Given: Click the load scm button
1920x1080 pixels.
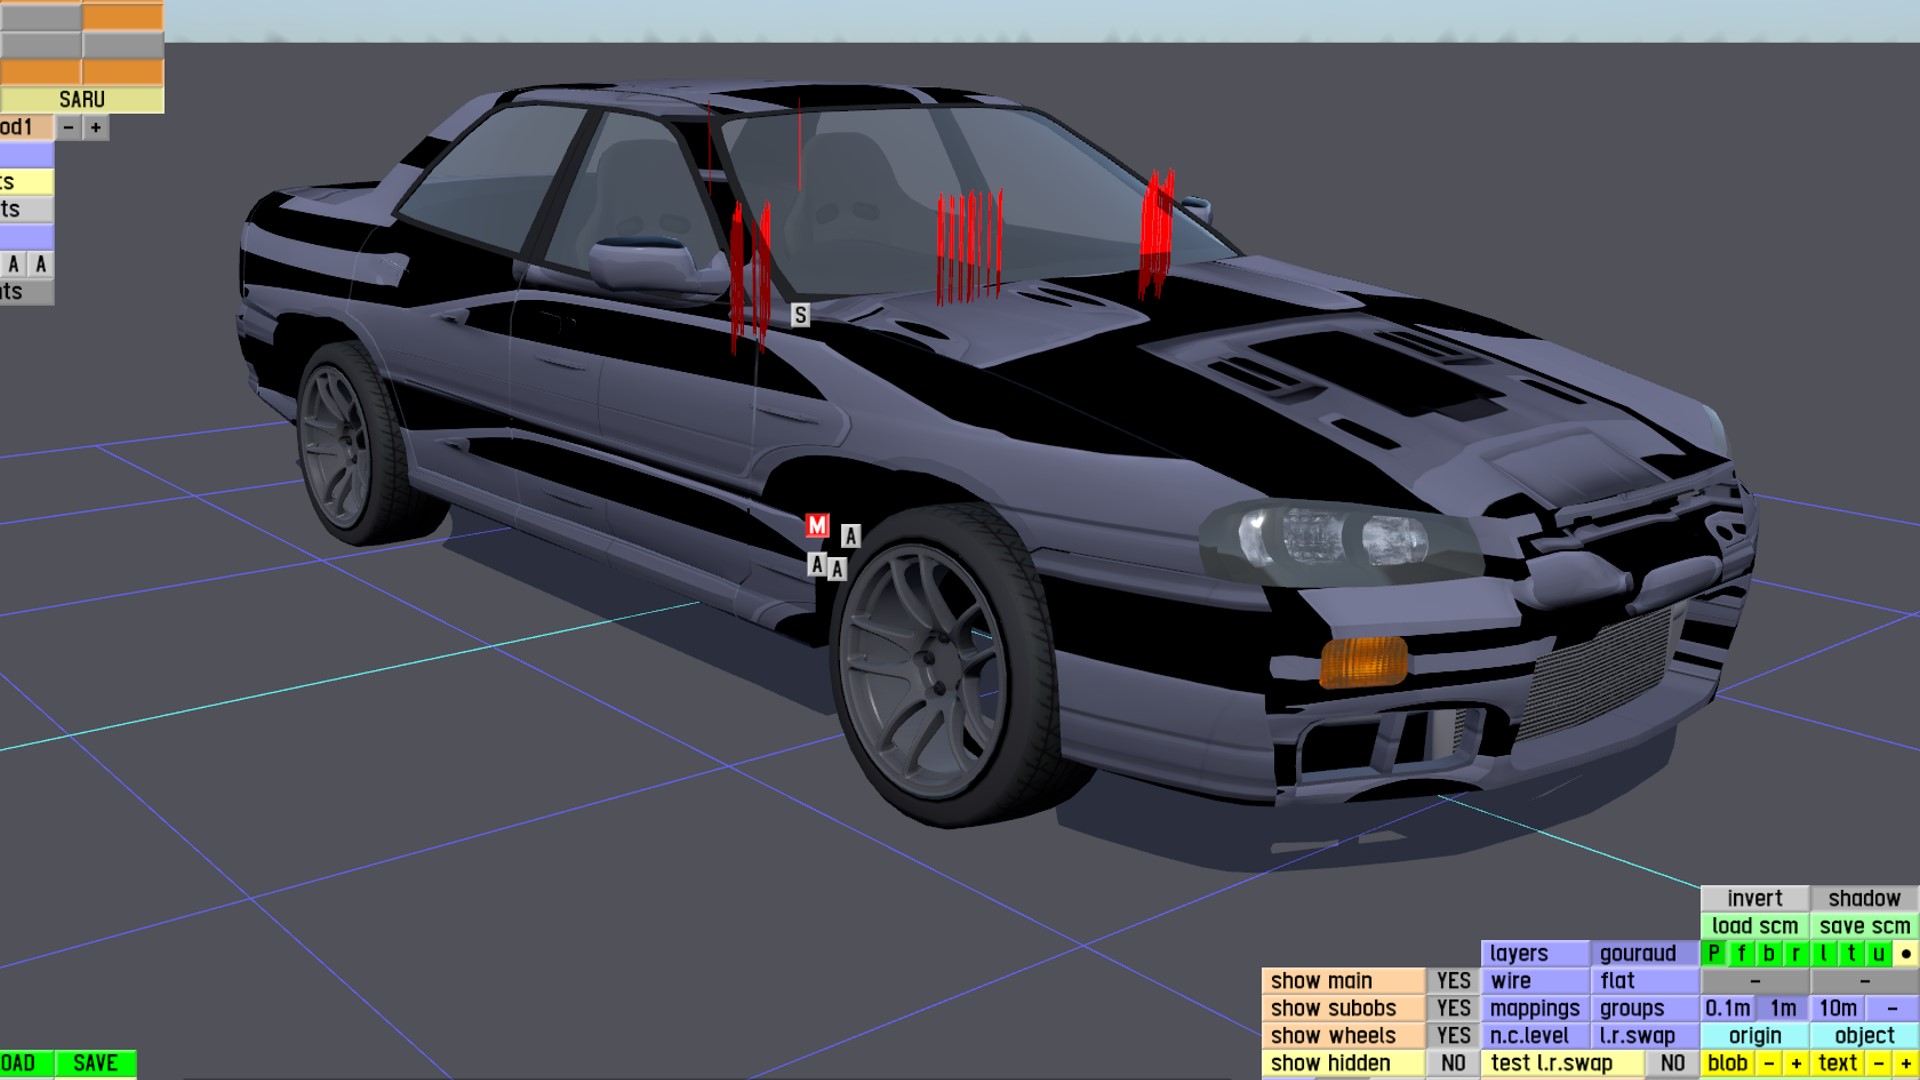Looking at the screenshot, I should [x=1754, y=926].
